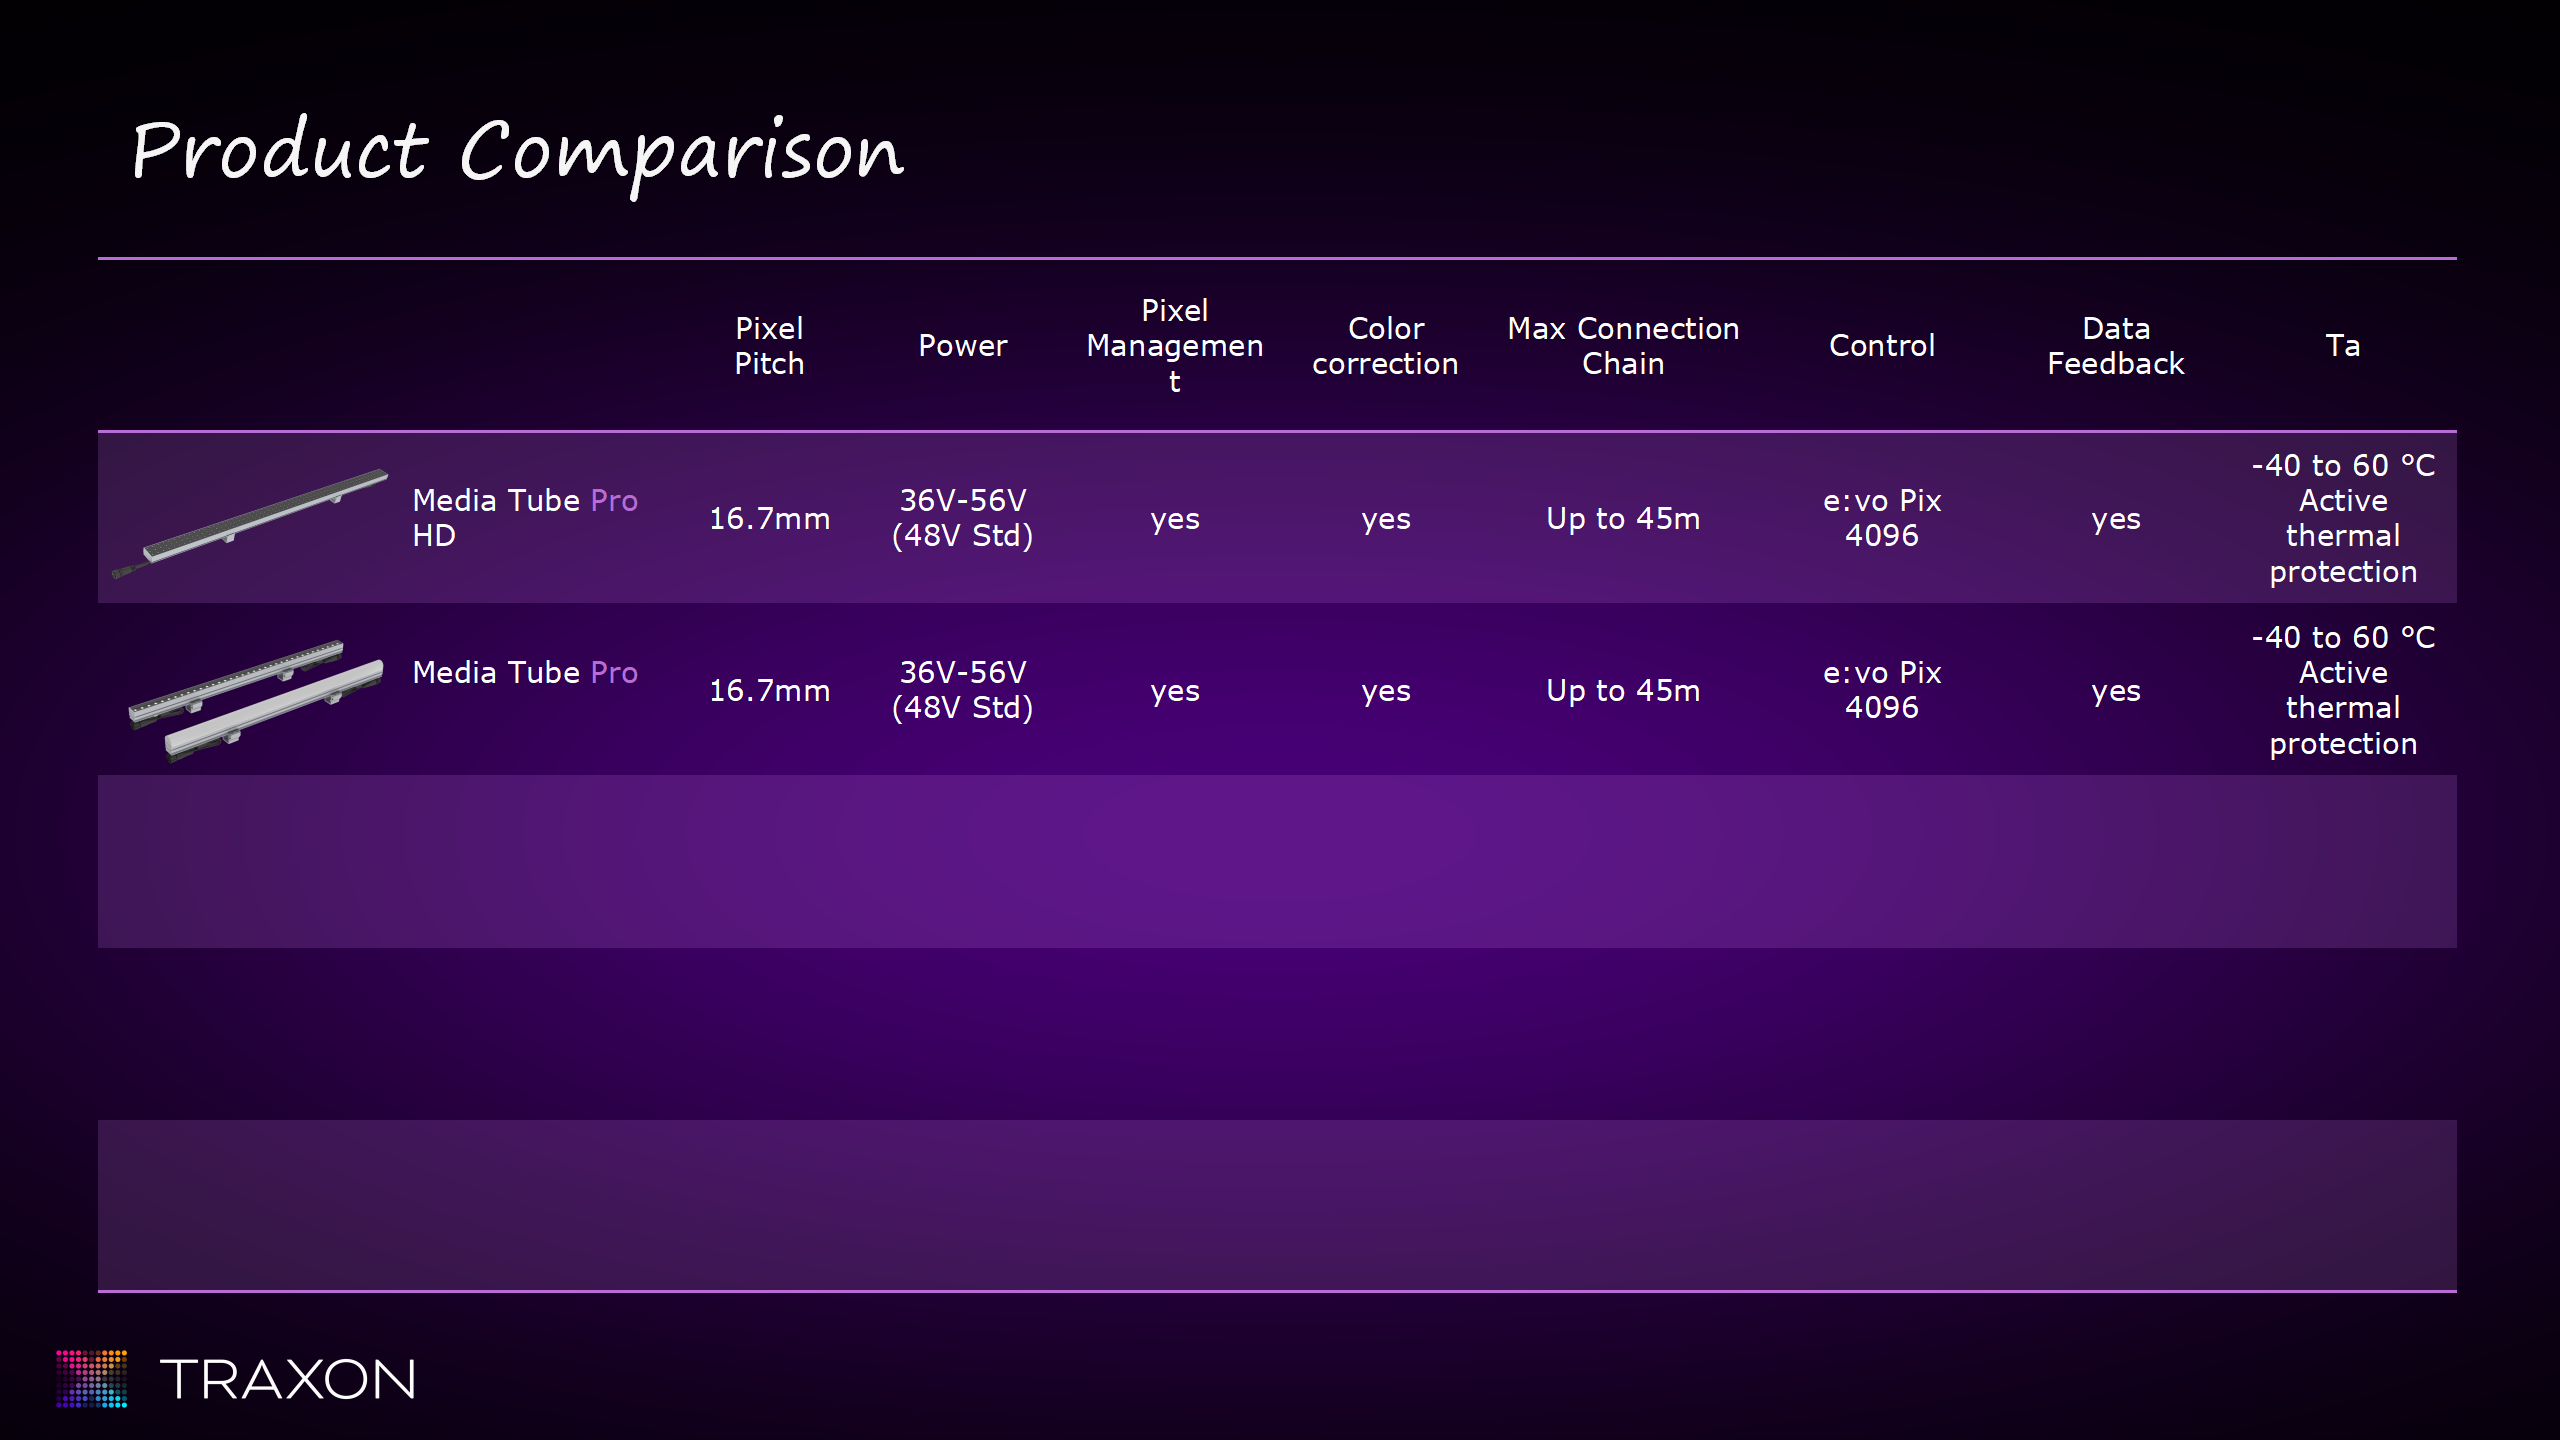Click the Traxon dotted logo icon
The width and height of the screenshot is (2560, 1440).
point(91,1378)
